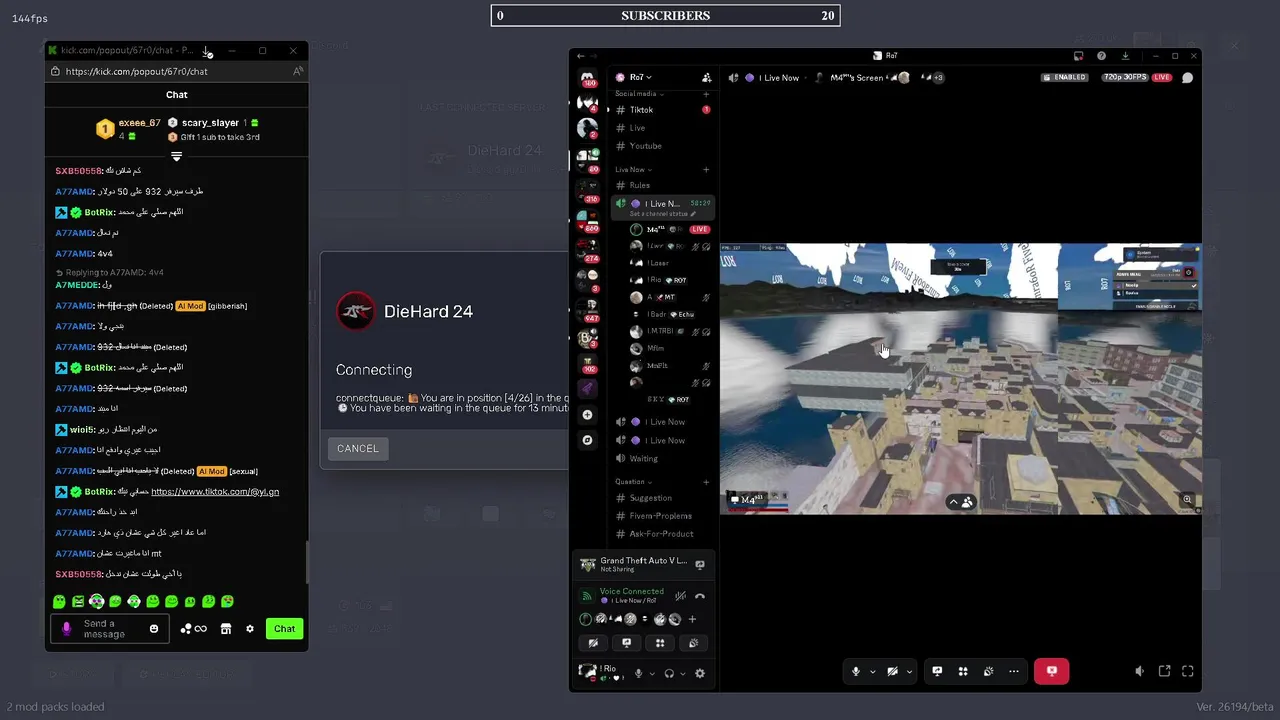Open Fivem-Proplems channel

660,516
